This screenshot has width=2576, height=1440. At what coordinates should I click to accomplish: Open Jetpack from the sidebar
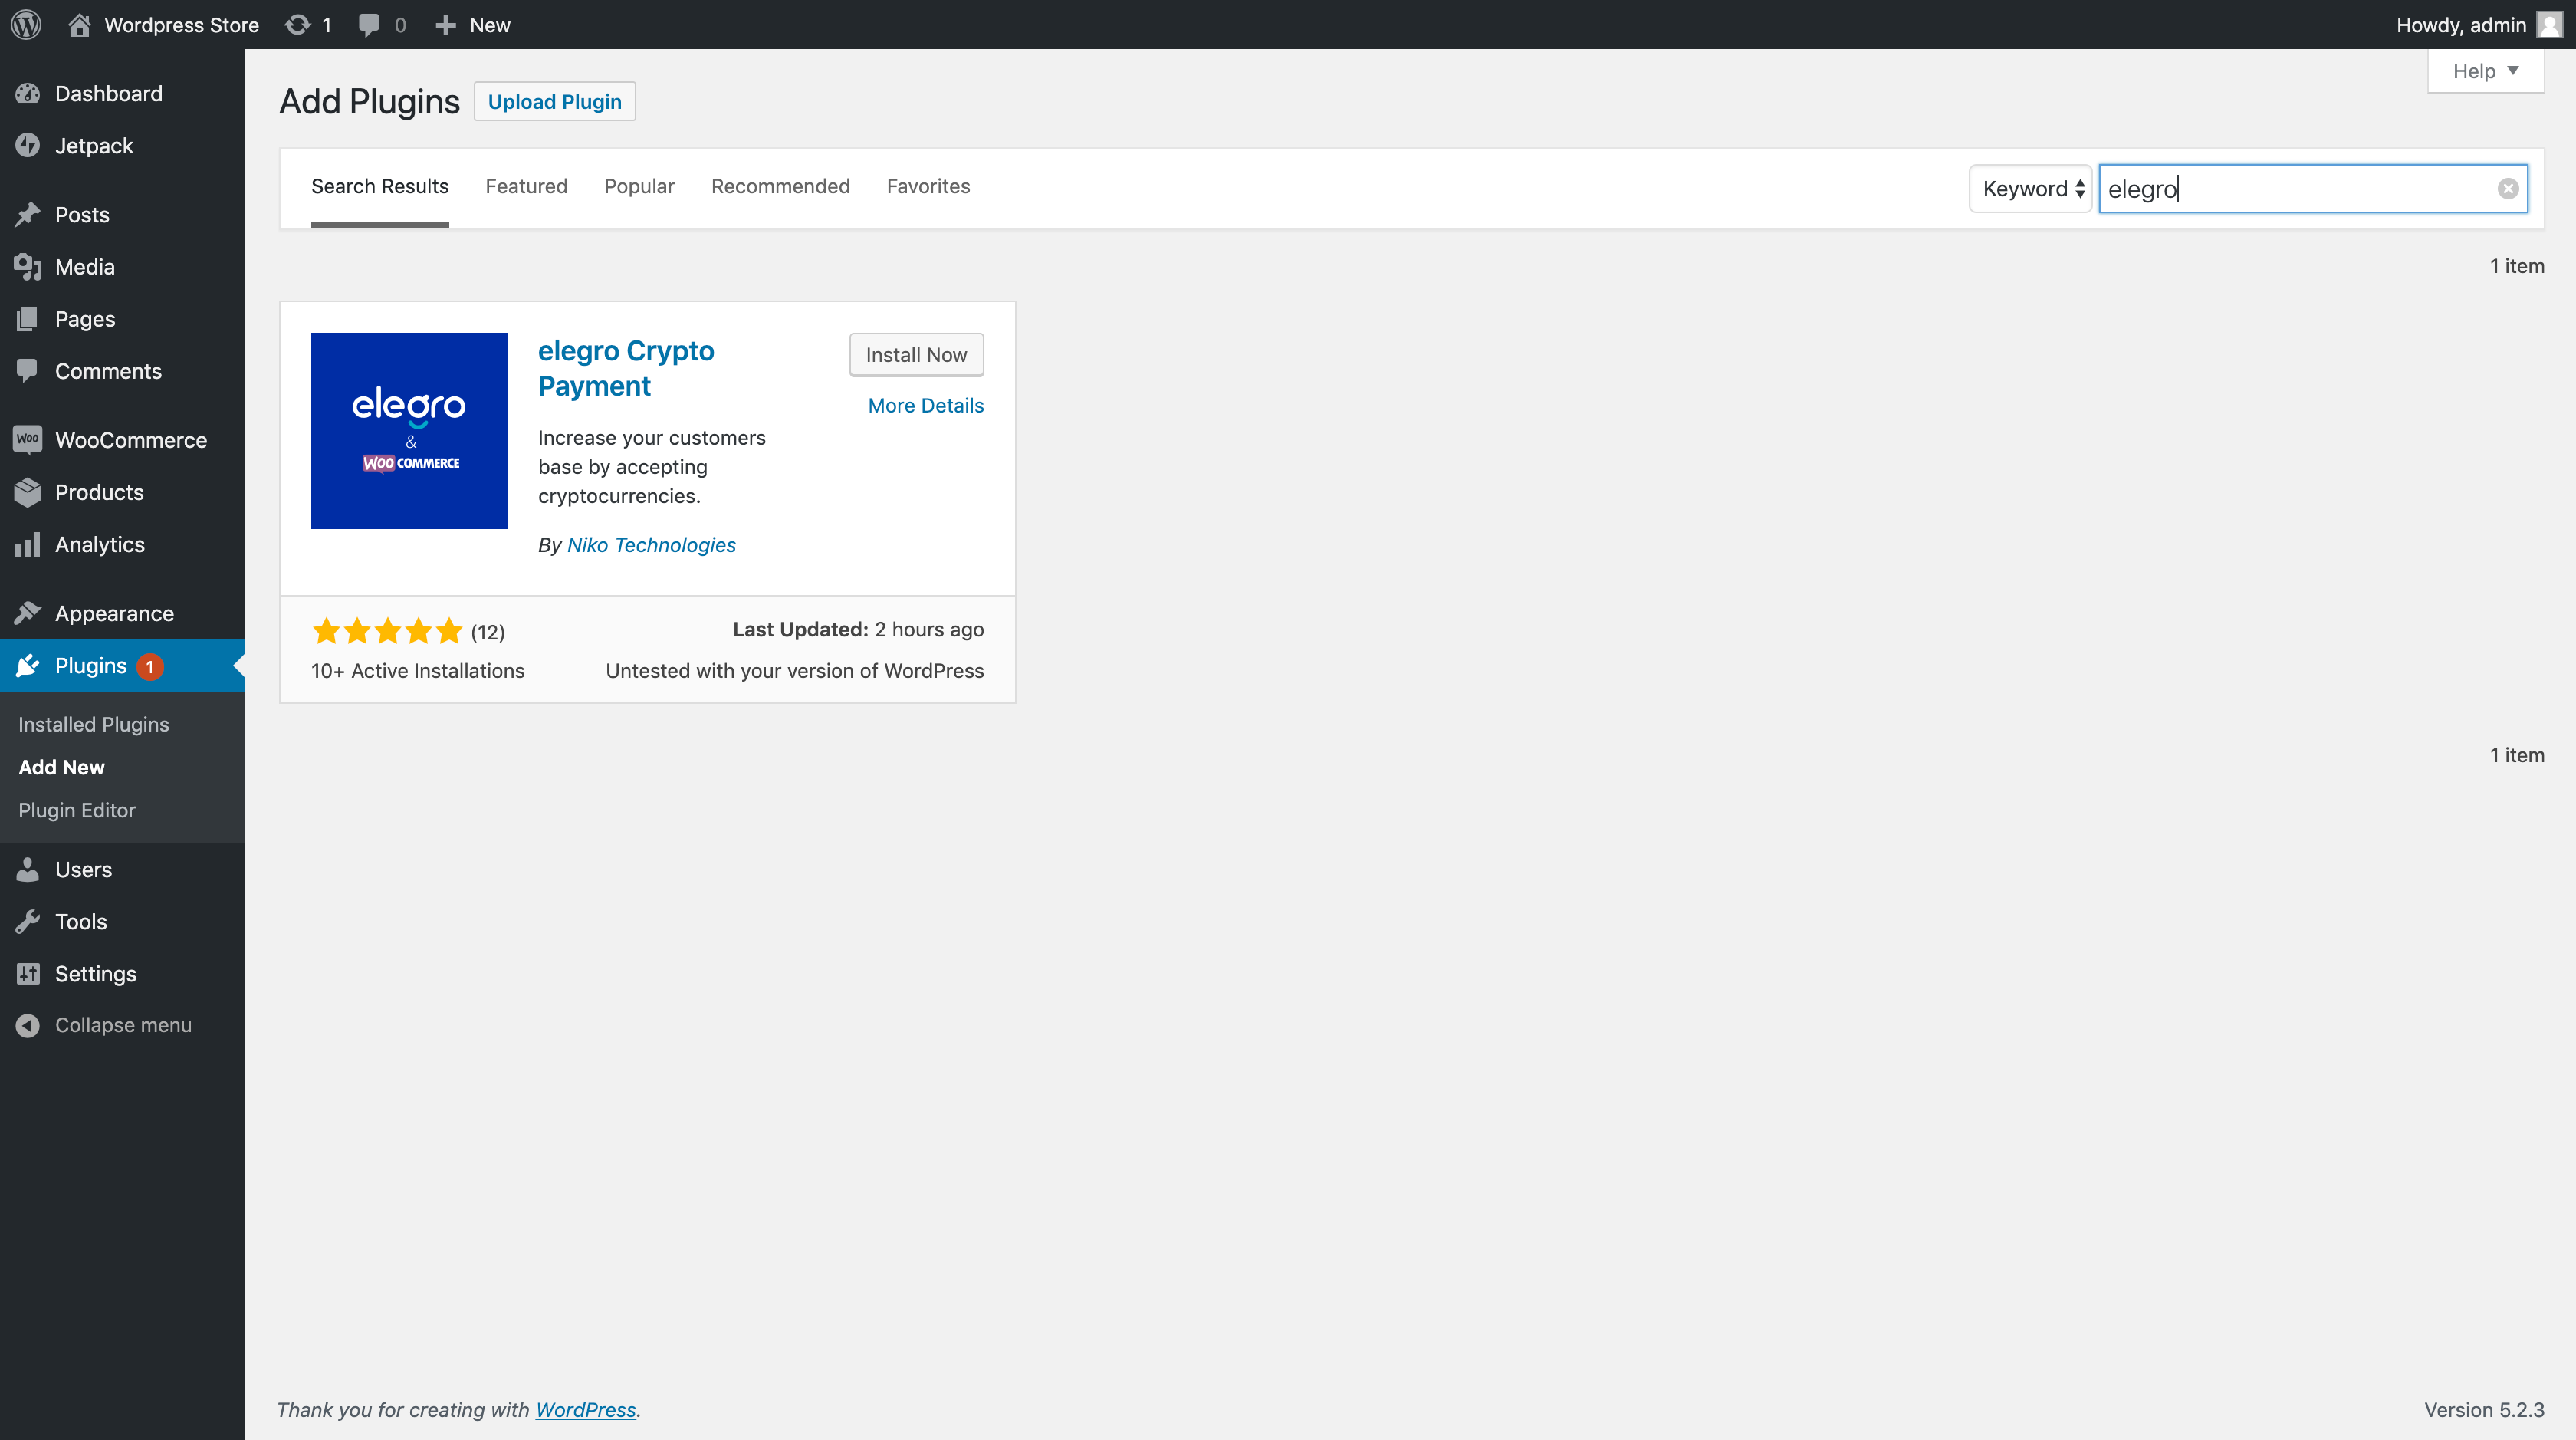(x=93, y=146)
